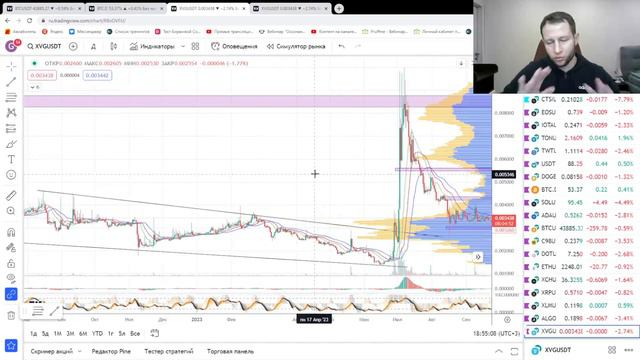Toggle magnet mode for drawings
640x360 pixels.
[x=11, y=232]
